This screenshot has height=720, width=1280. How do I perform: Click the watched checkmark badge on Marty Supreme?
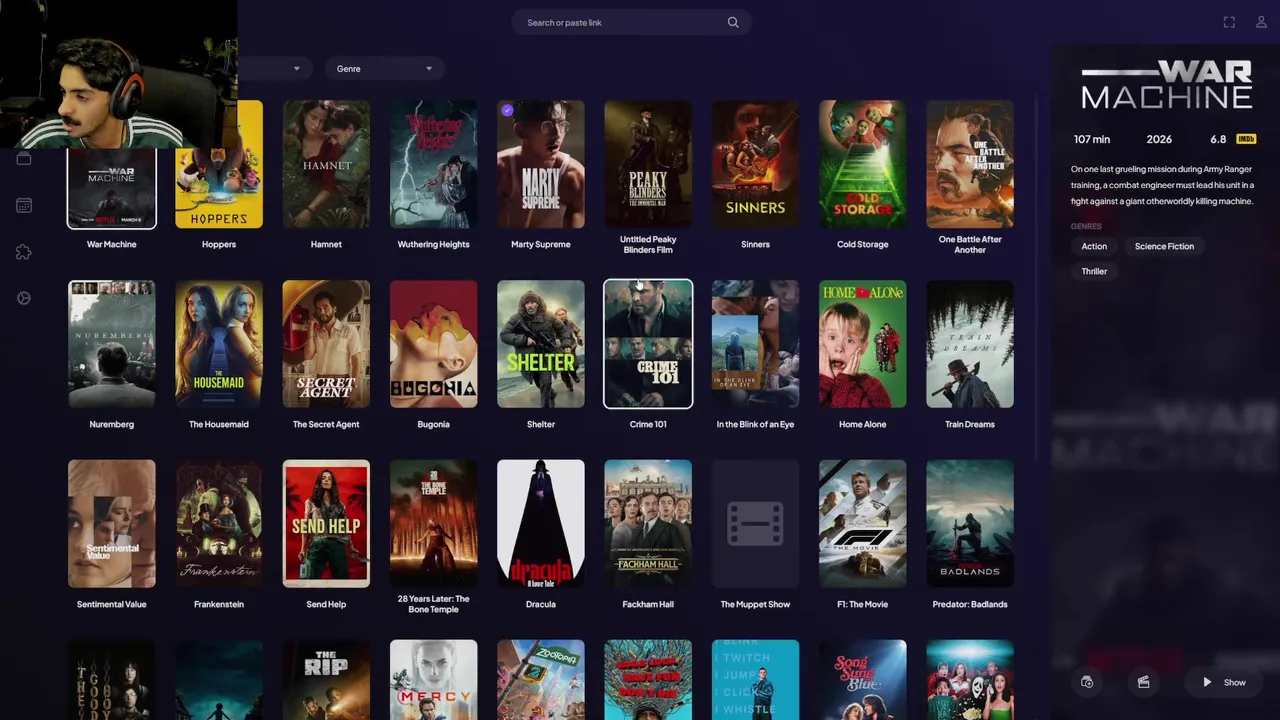[x=507, y=111]
